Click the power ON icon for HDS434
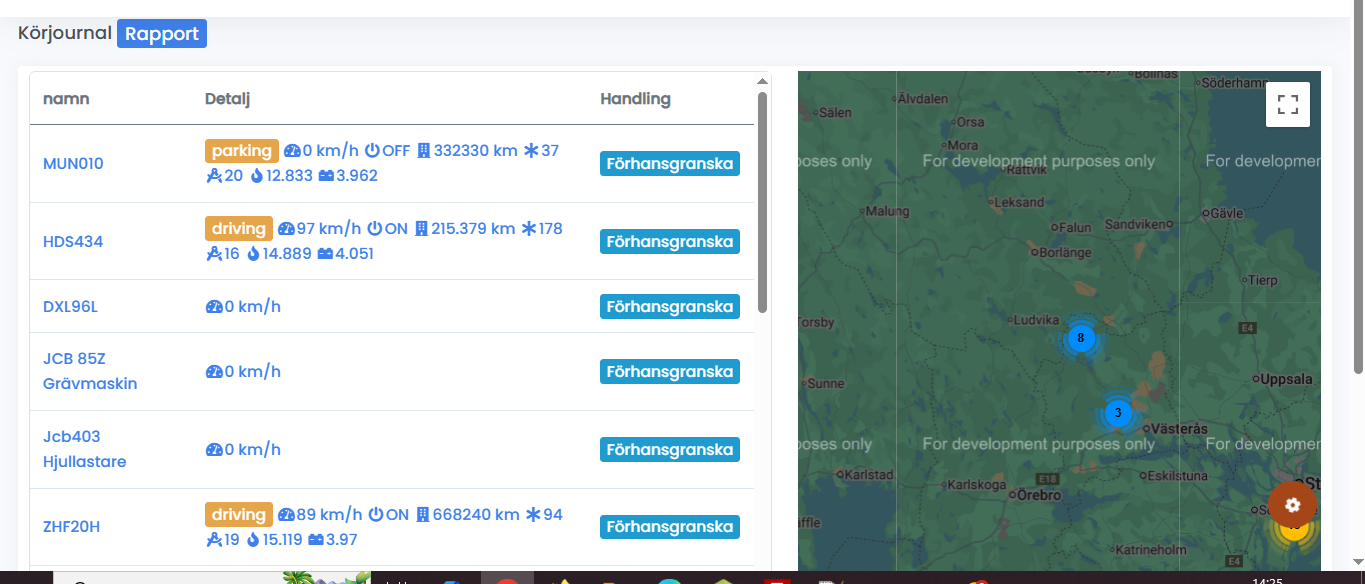The width and height of the screenshot is (1365, 584). 376,229
